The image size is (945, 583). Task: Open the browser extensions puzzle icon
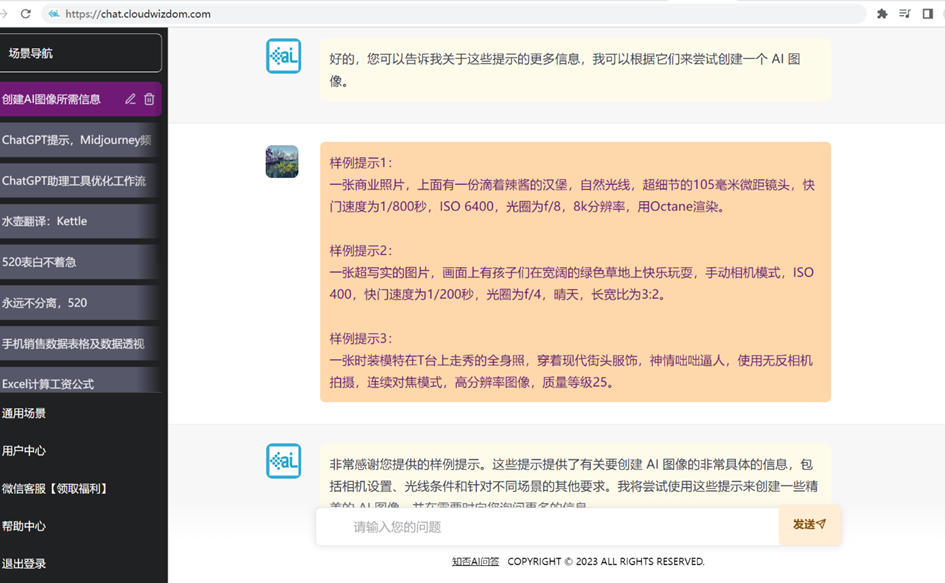[x=882, y=13]
